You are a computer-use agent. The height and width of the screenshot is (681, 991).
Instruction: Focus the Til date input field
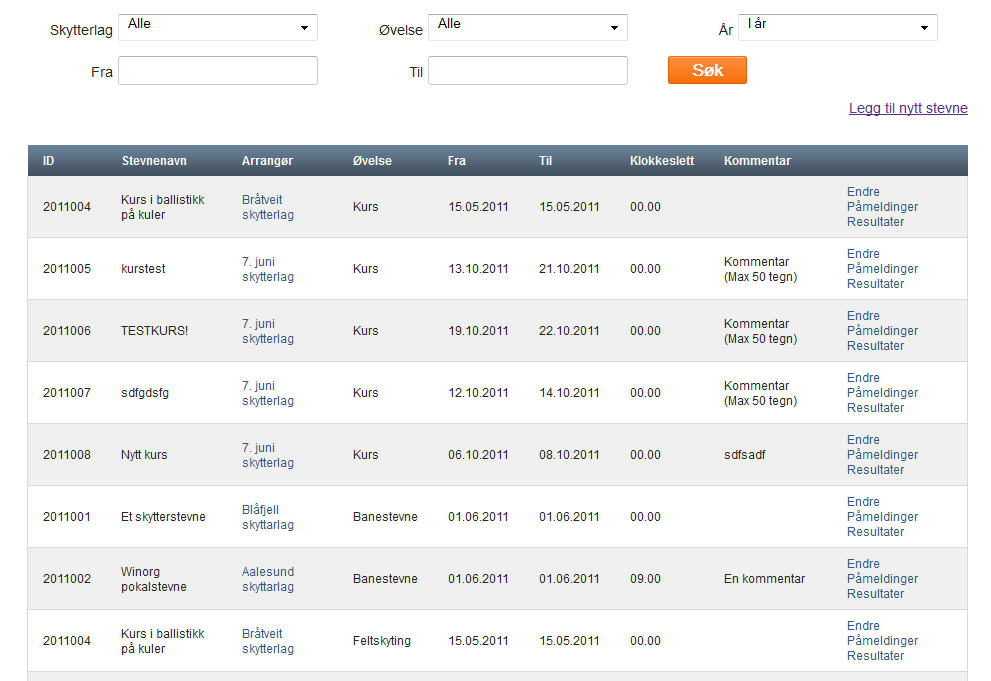[527, 71]
